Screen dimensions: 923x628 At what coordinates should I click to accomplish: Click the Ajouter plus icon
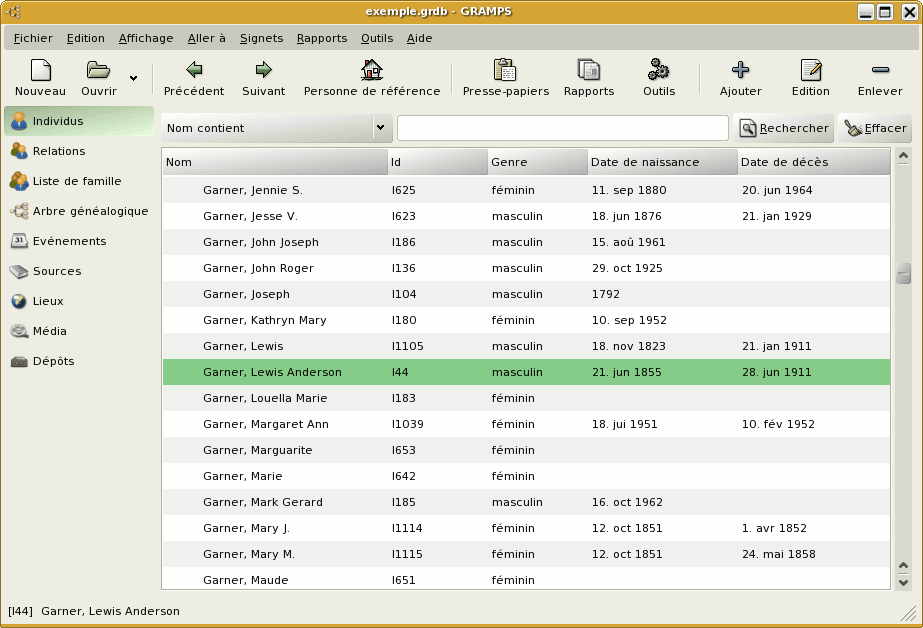pyautogui.click(x=740, y=71)
